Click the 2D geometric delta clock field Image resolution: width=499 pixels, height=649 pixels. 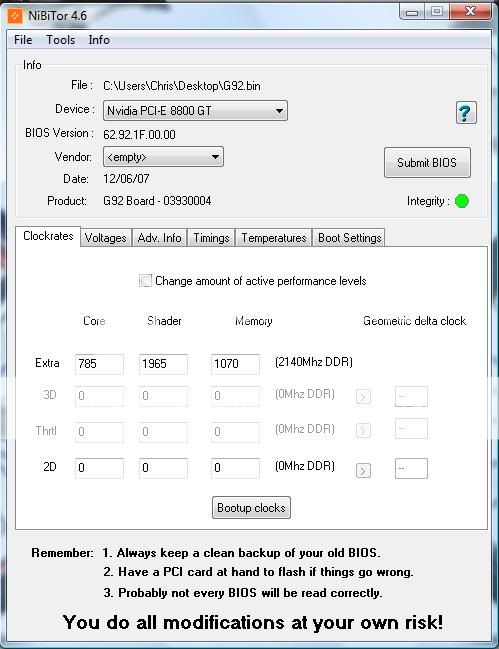click(411, 469)
